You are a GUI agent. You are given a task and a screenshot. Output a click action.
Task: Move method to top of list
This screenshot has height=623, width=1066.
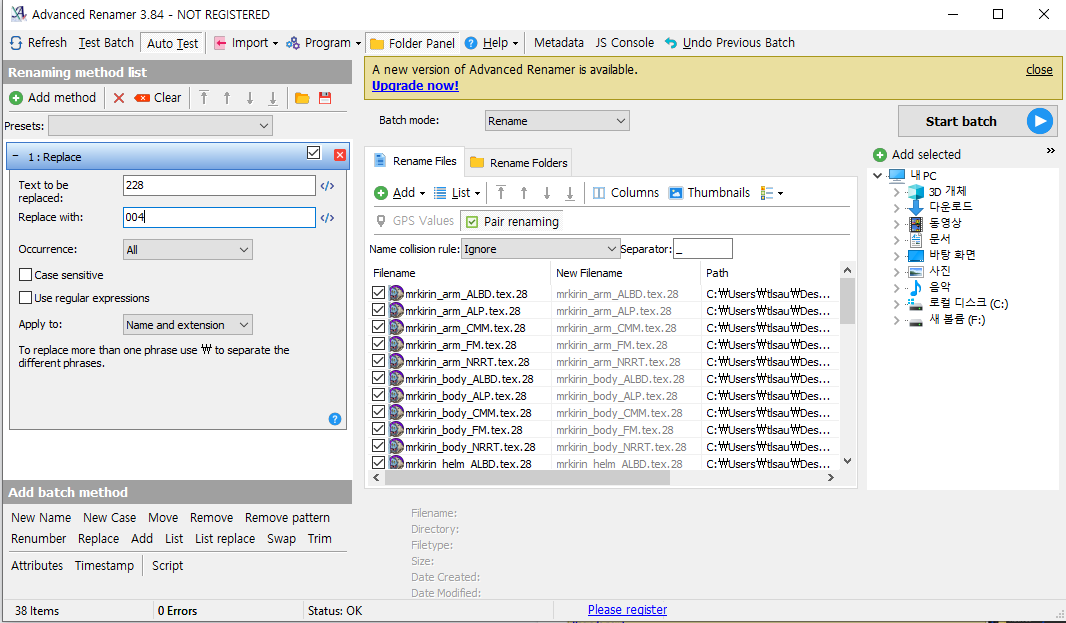point(204,98)
